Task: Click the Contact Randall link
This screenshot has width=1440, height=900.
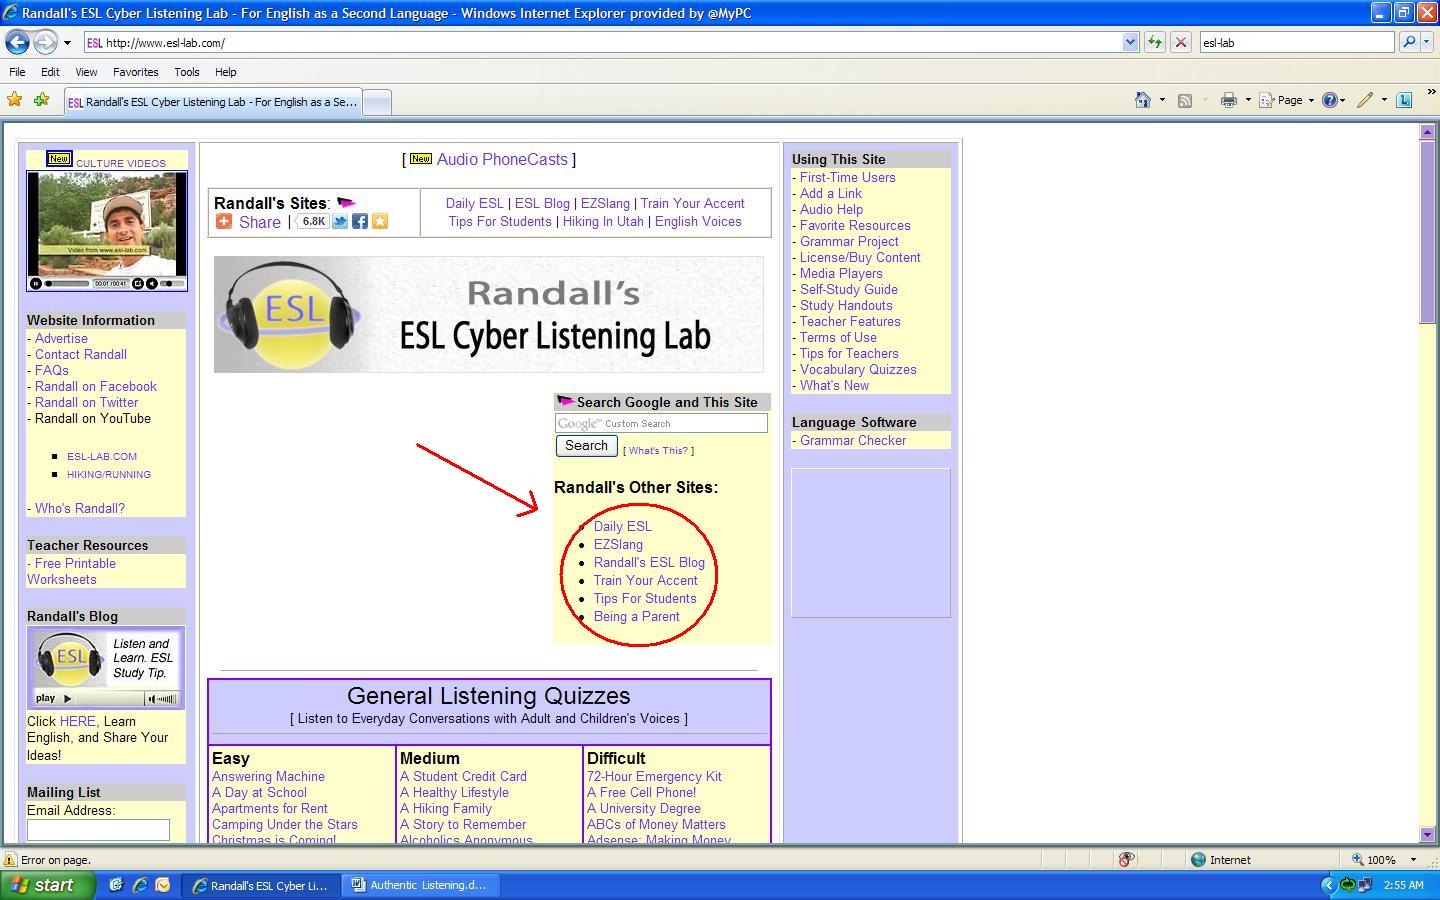Action: coord(81,355)
